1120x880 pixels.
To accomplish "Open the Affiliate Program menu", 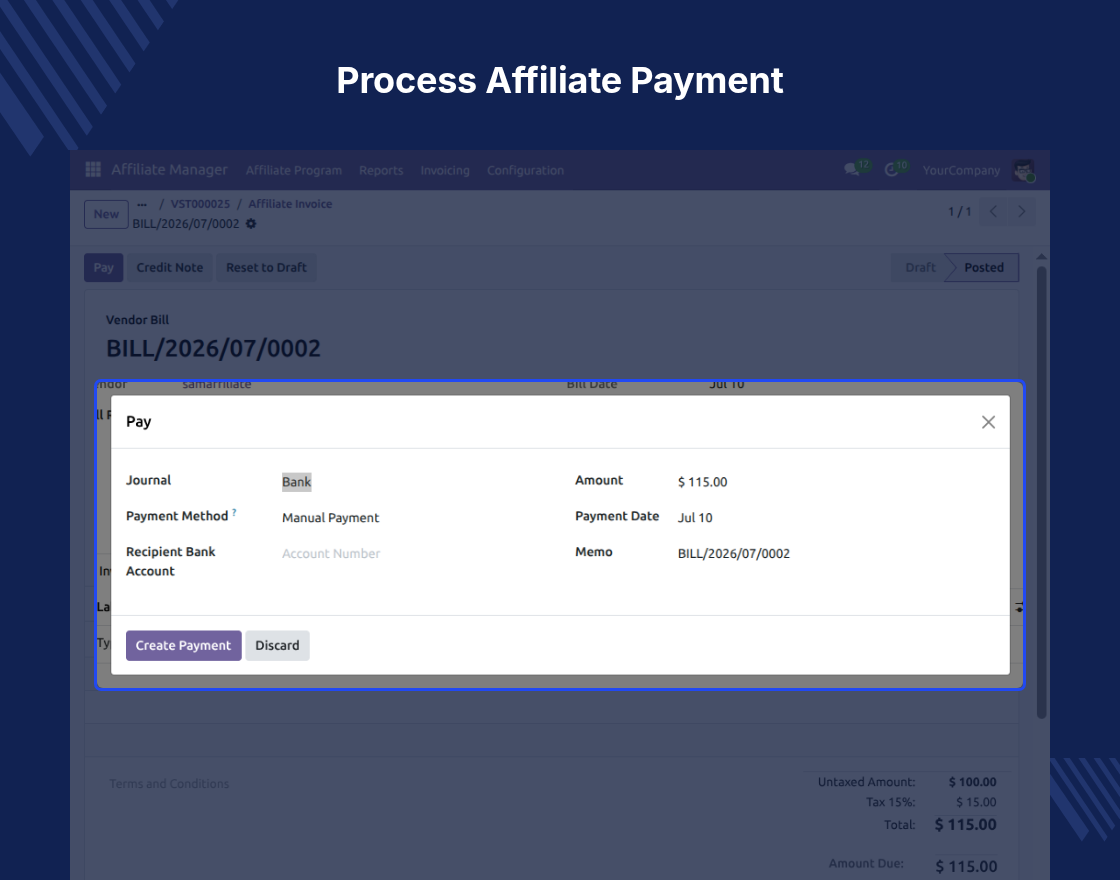I will [x=294, y=170].
